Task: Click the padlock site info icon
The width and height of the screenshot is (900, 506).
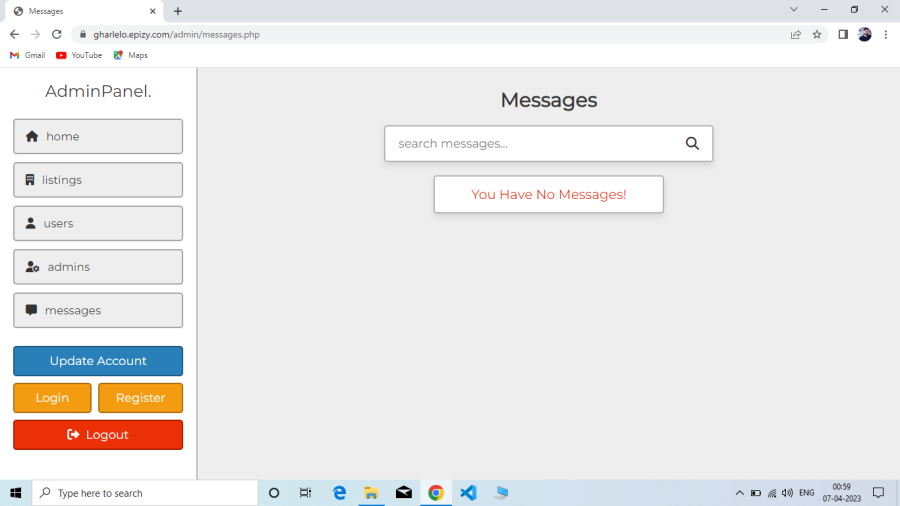Action: [83, 34]
